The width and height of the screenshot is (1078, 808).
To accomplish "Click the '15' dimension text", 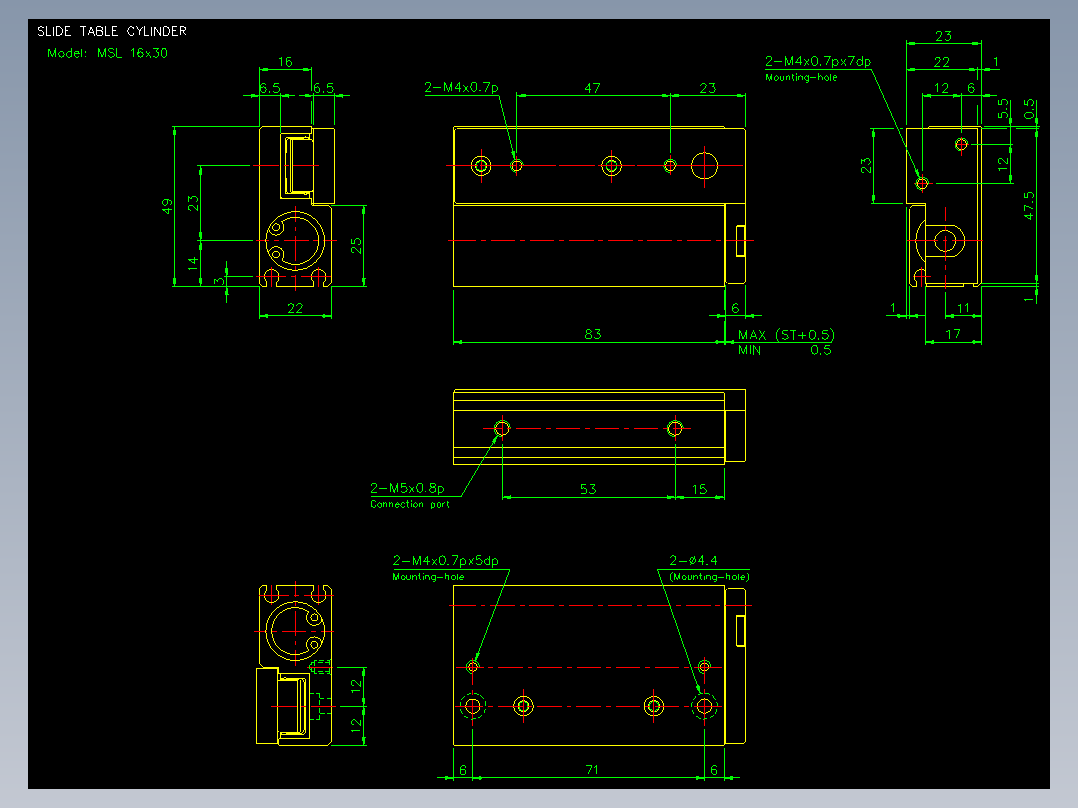I will click(x=699, y=489).
